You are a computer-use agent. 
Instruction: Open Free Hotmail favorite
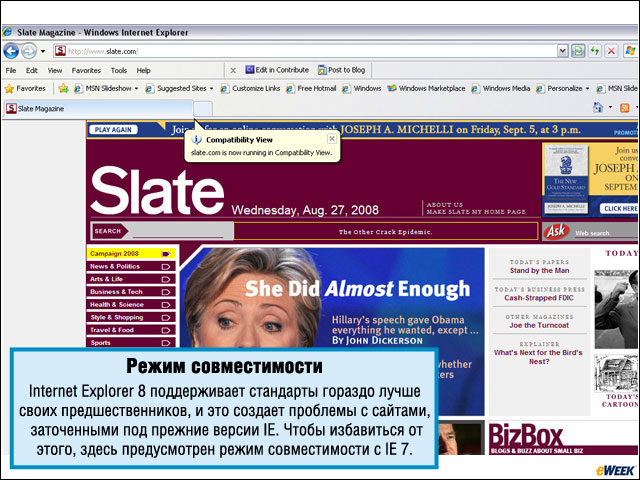coord(311,88)
